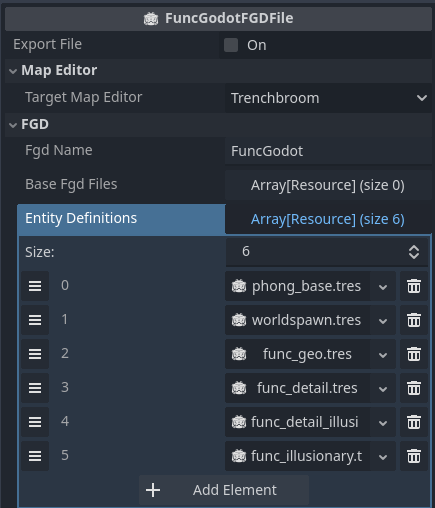This screenshot has width=435, height=508.
Task: Collapse the Entity Definitions array (size 6)
Action: point(328,219)
